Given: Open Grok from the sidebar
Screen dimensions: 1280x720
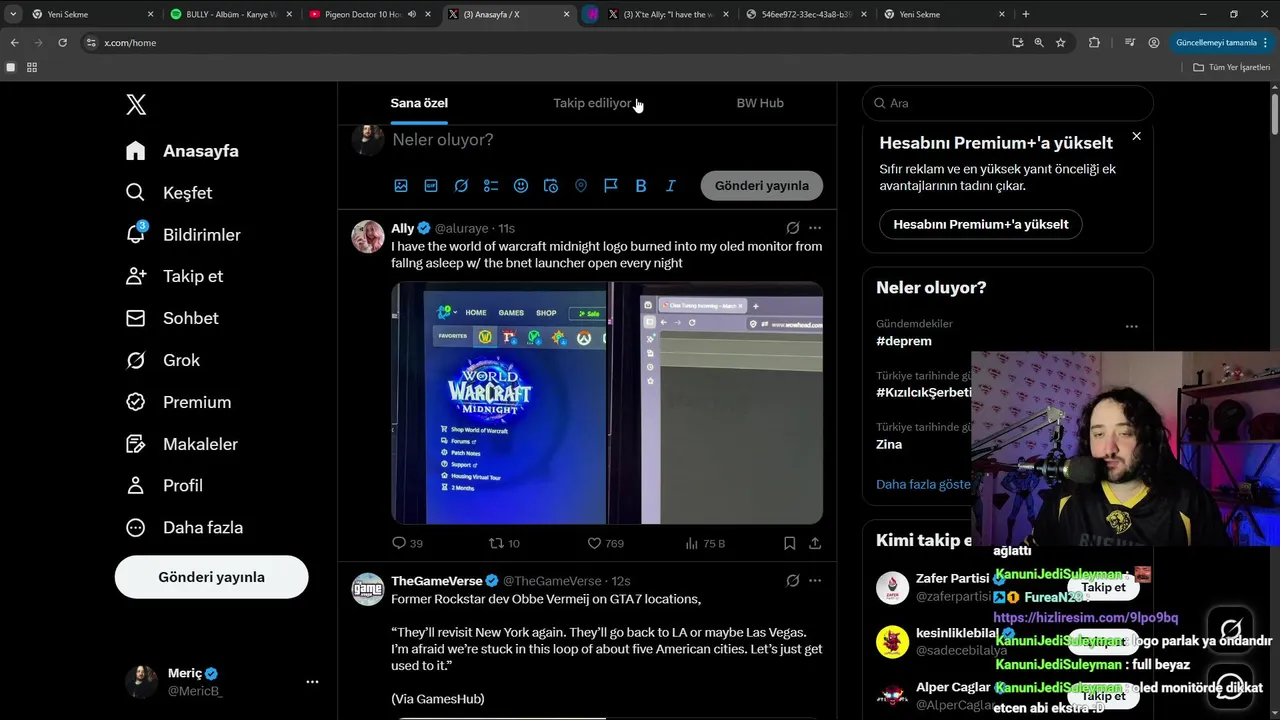Looking at the screenshot, I should 163,360.
